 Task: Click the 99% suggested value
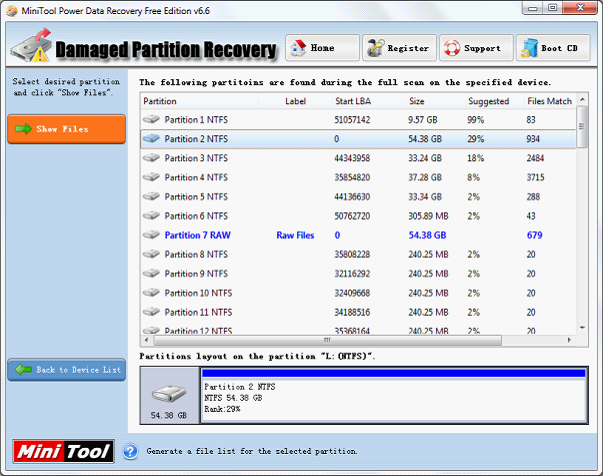pyautogui.click(x=475, y=120)
